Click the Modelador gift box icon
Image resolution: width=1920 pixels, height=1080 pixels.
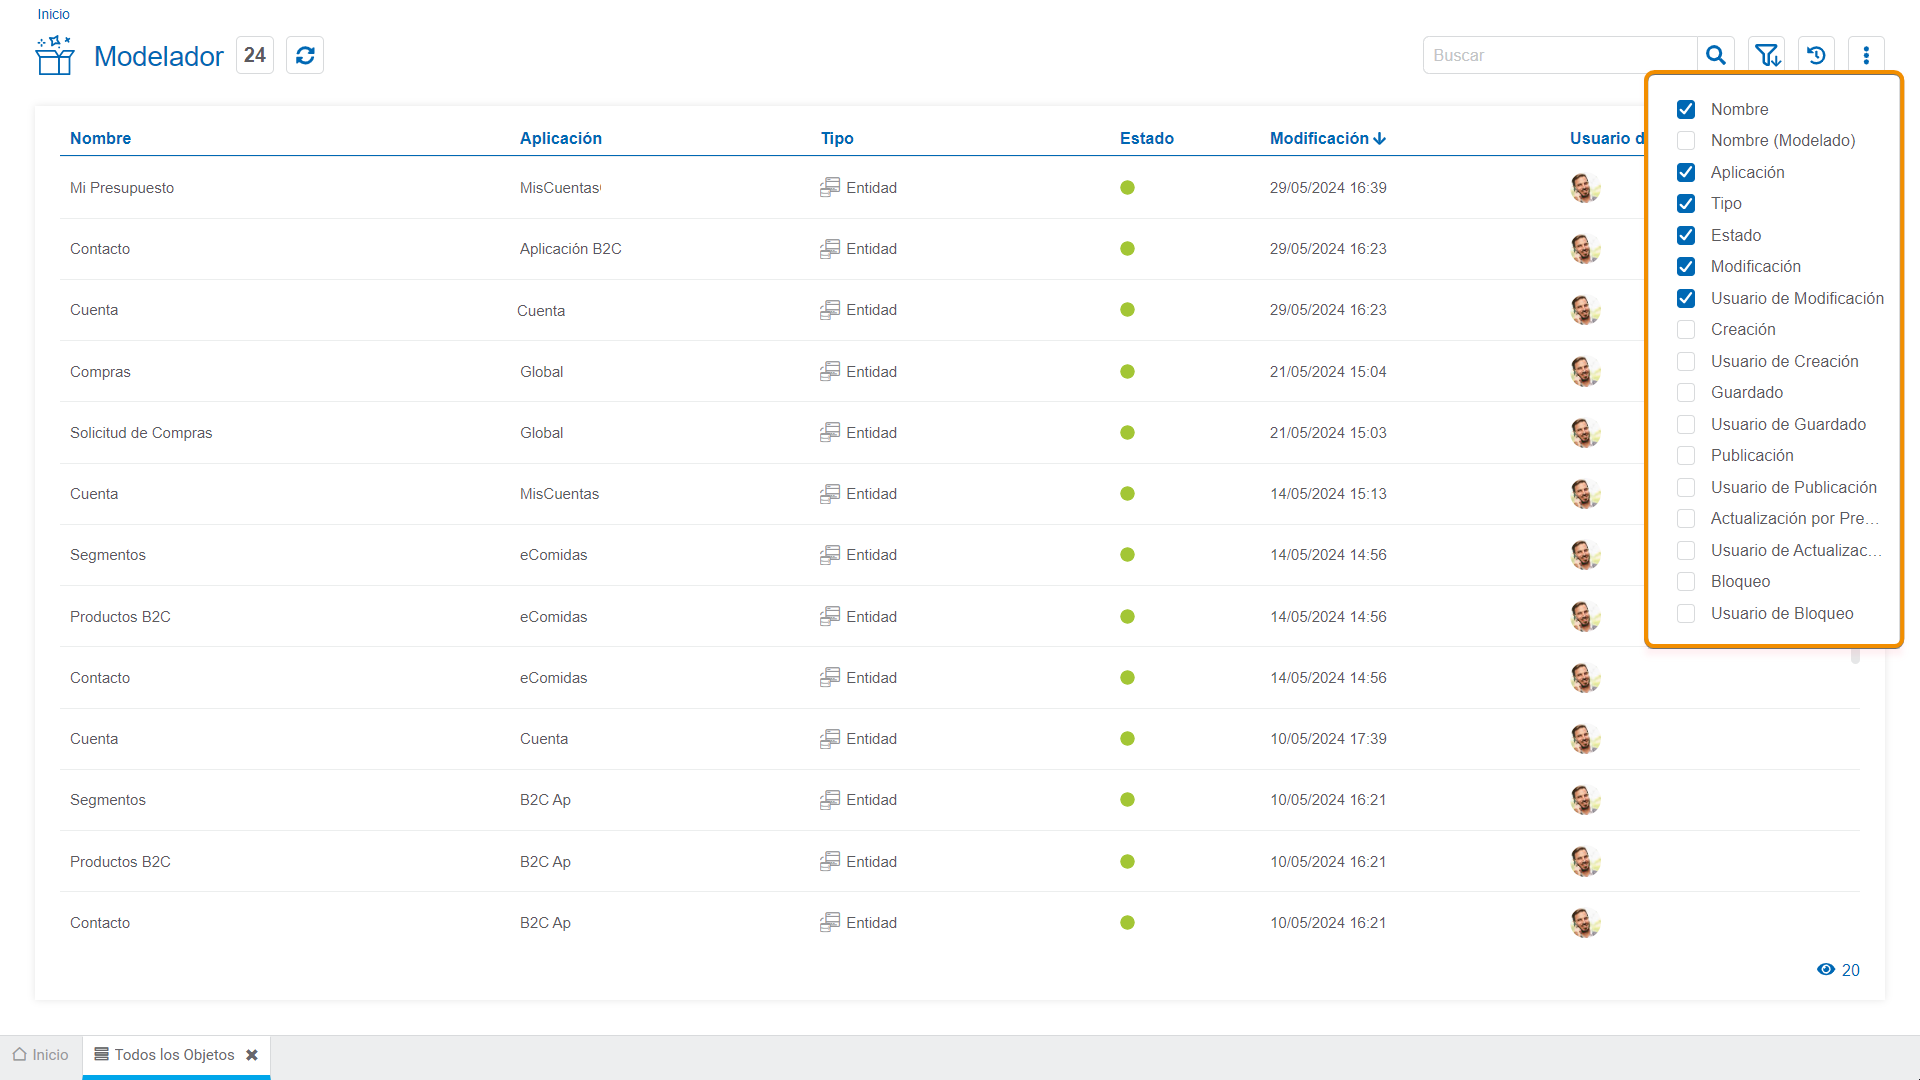[55, 55]
